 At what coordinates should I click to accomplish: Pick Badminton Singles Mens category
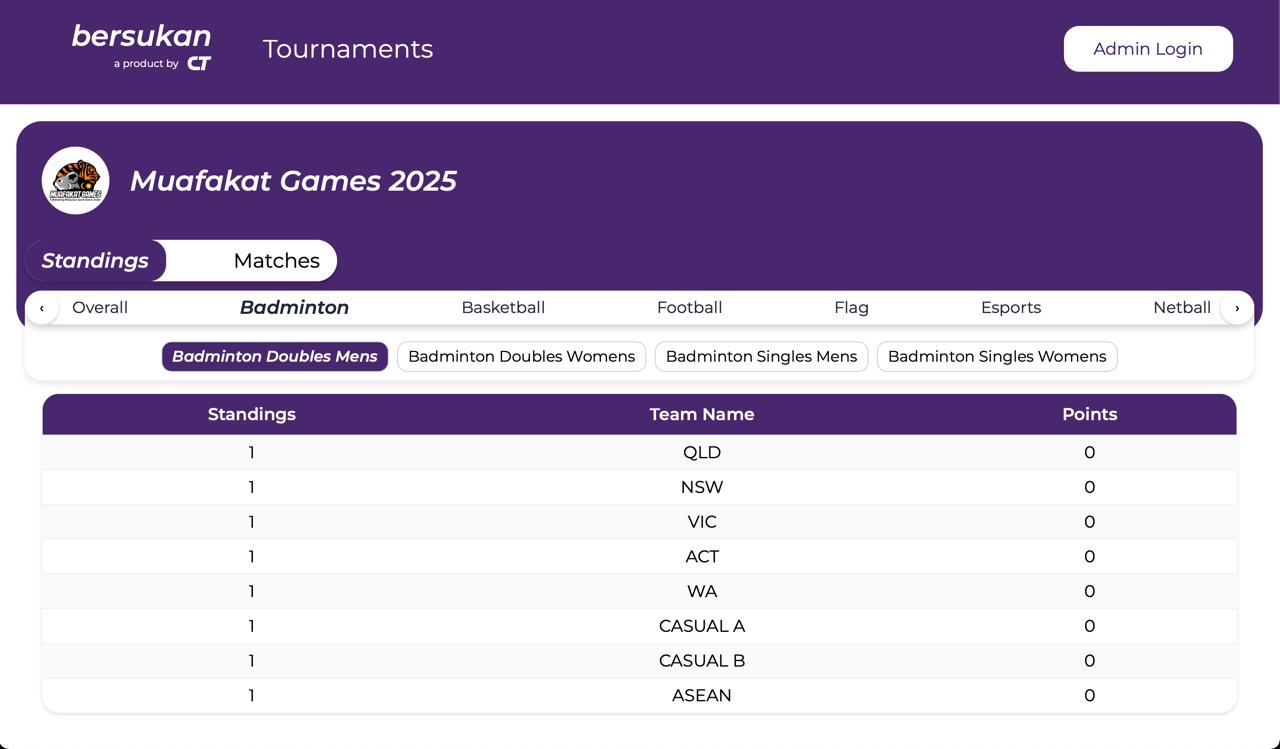(x=761, y=357)
